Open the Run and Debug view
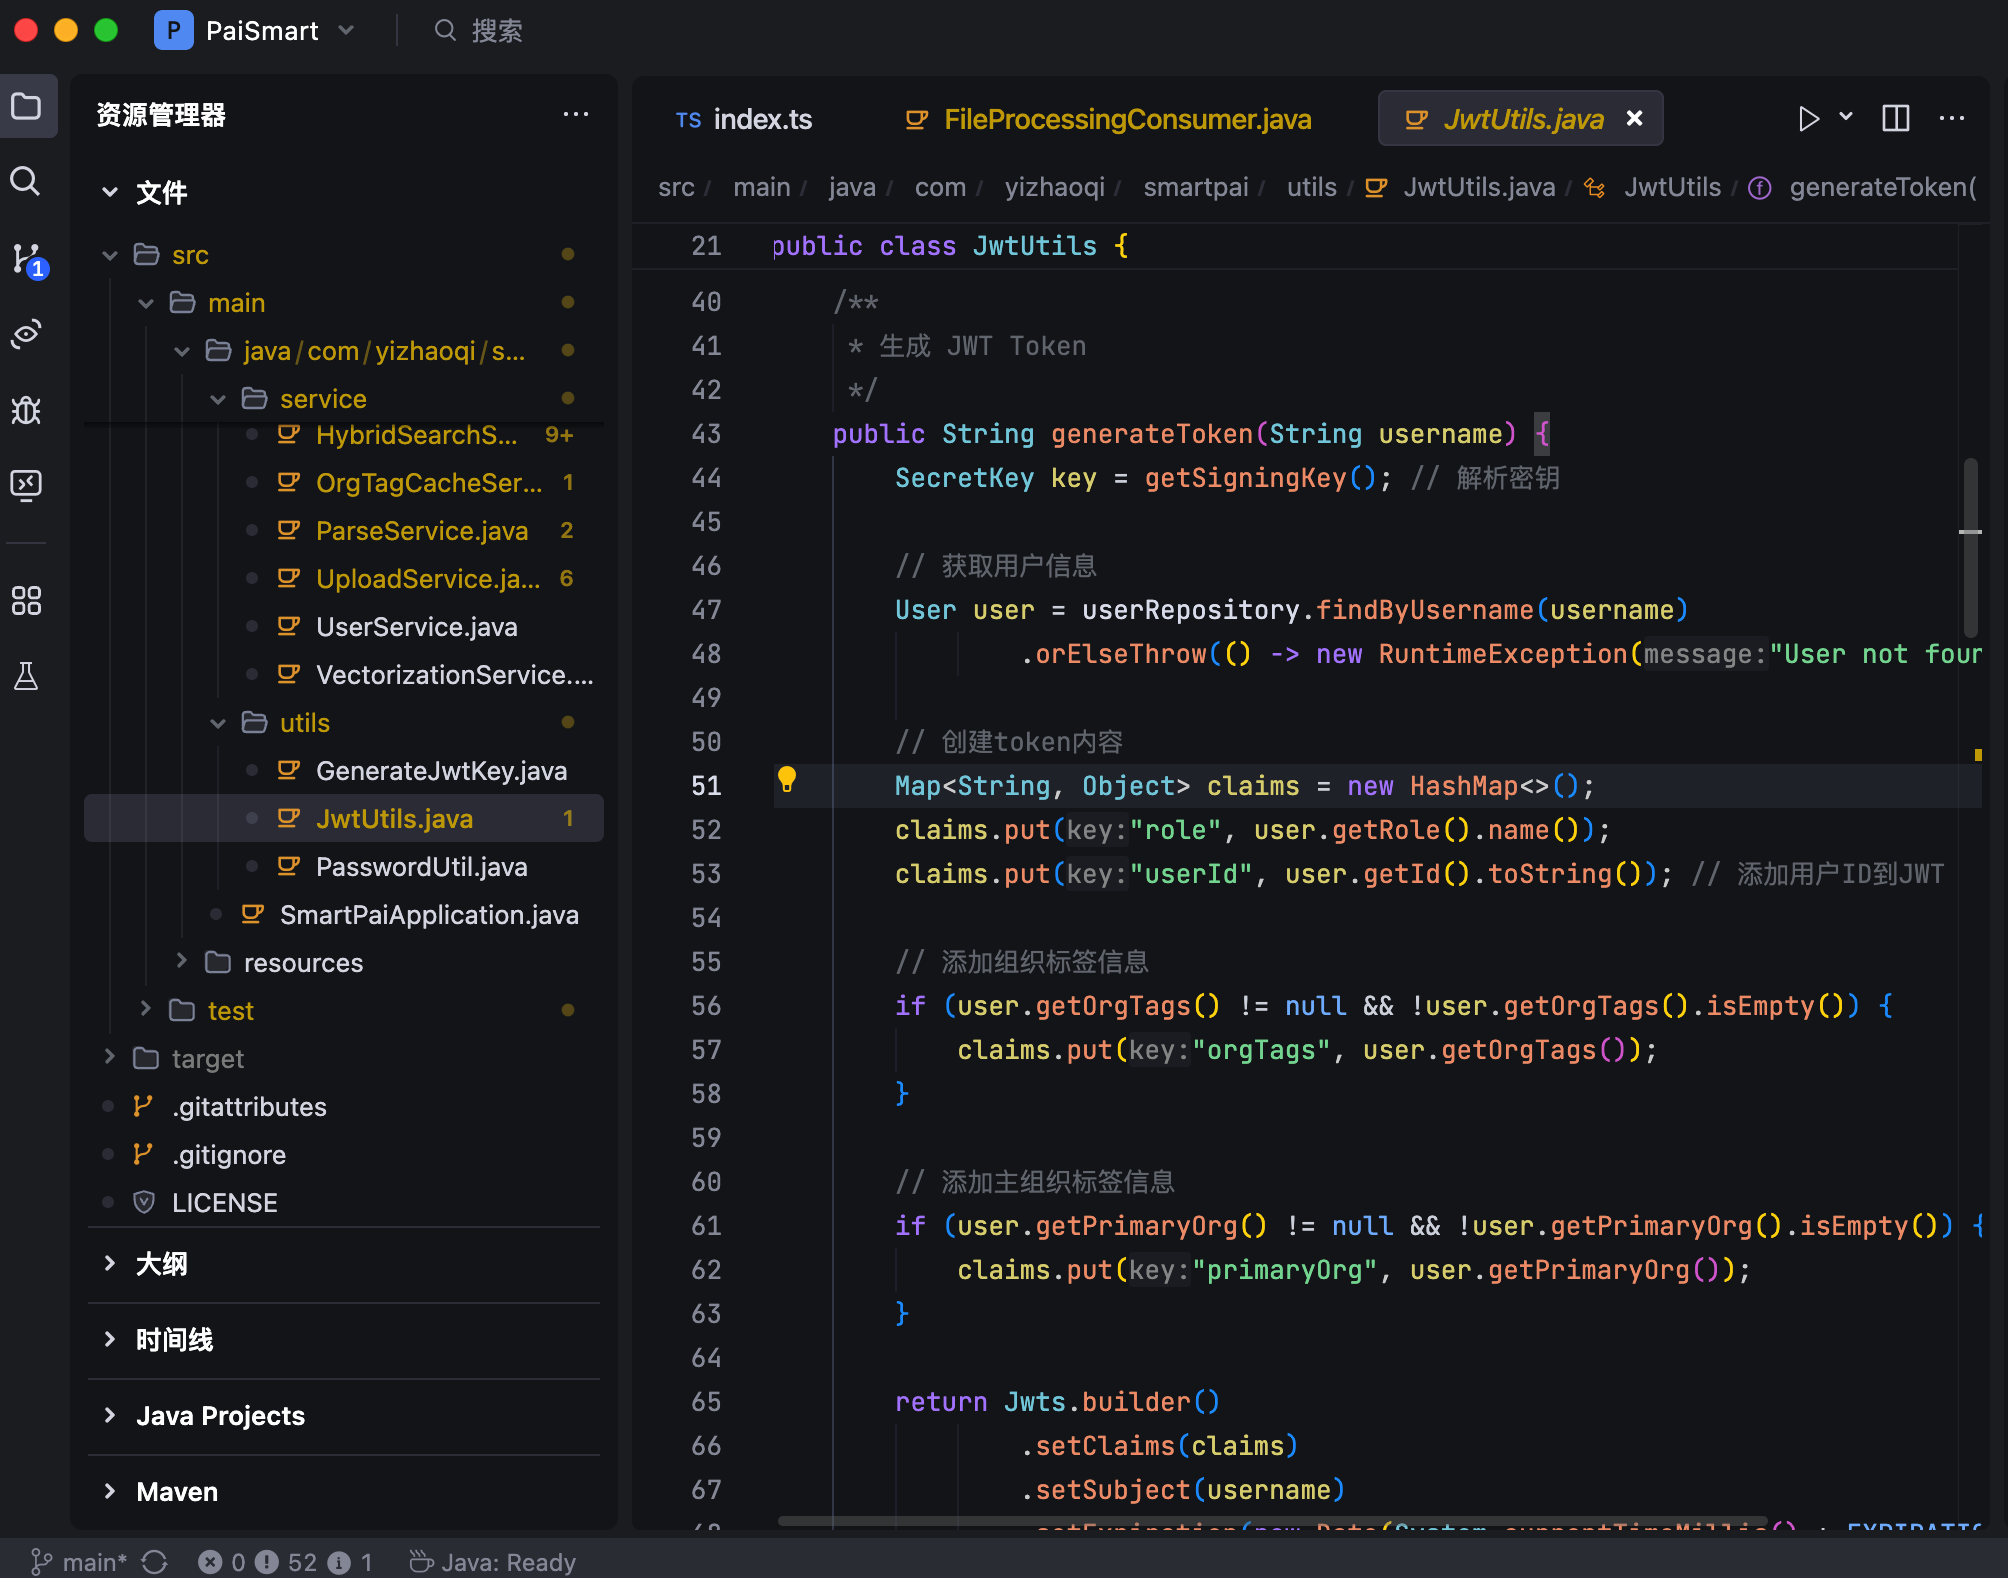This screenshot has width=2008, height=1578. point(27,410)
